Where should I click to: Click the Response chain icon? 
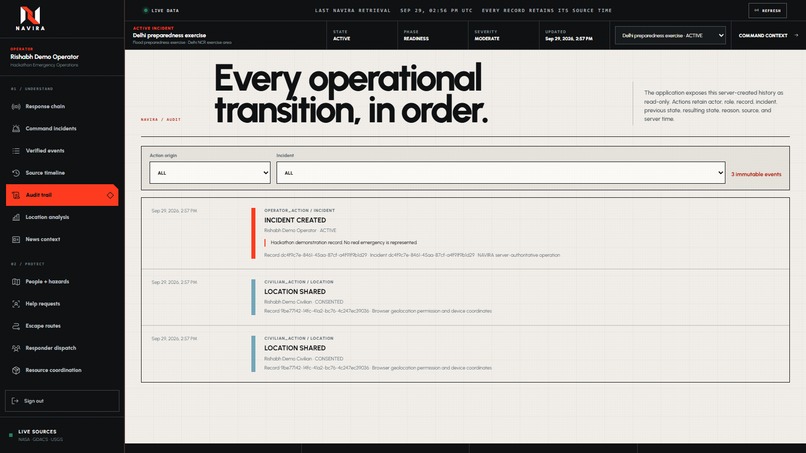point(16,106)
